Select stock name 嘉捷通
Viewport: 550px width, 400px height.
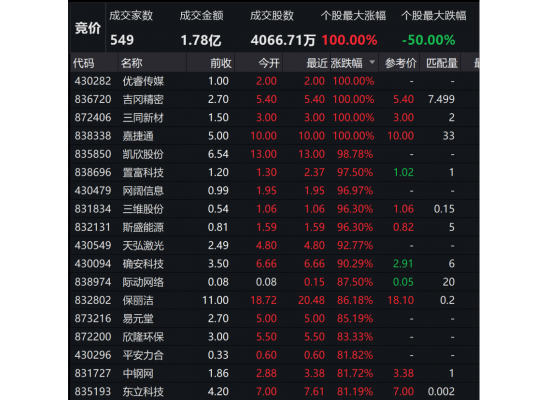point(138,136)
